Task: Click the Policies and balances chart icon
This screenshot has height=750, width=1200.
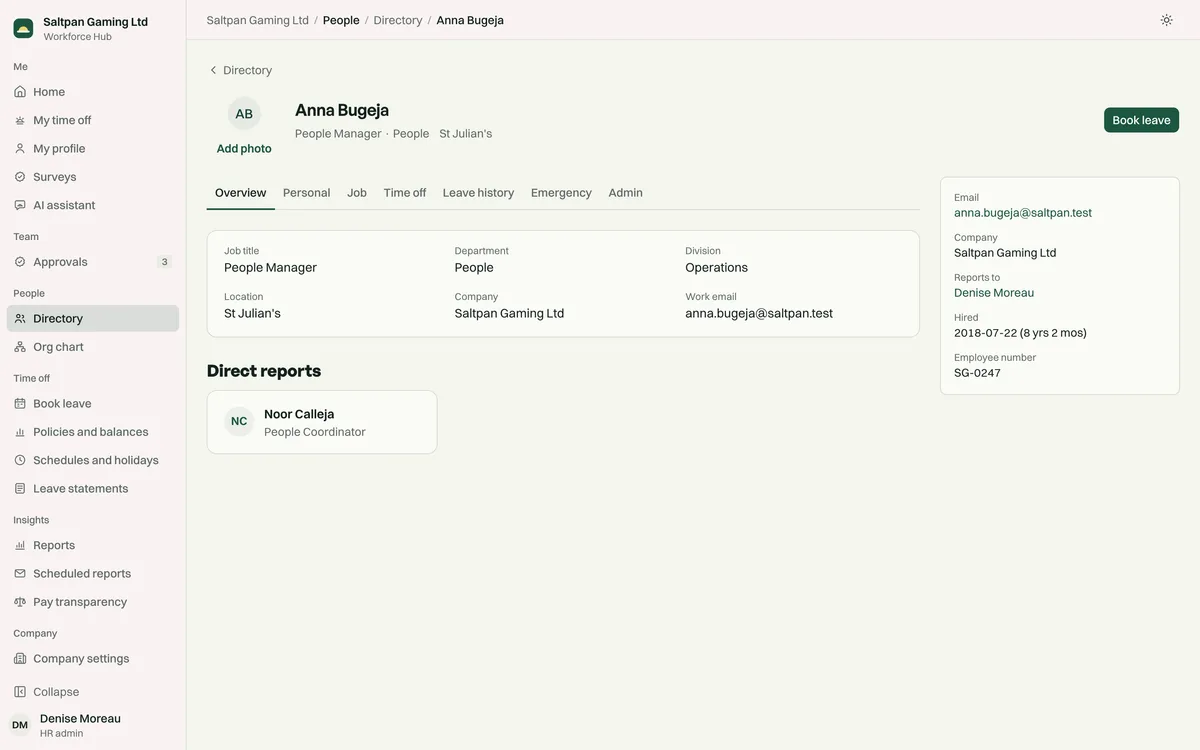Action: [x=20, y=432]
